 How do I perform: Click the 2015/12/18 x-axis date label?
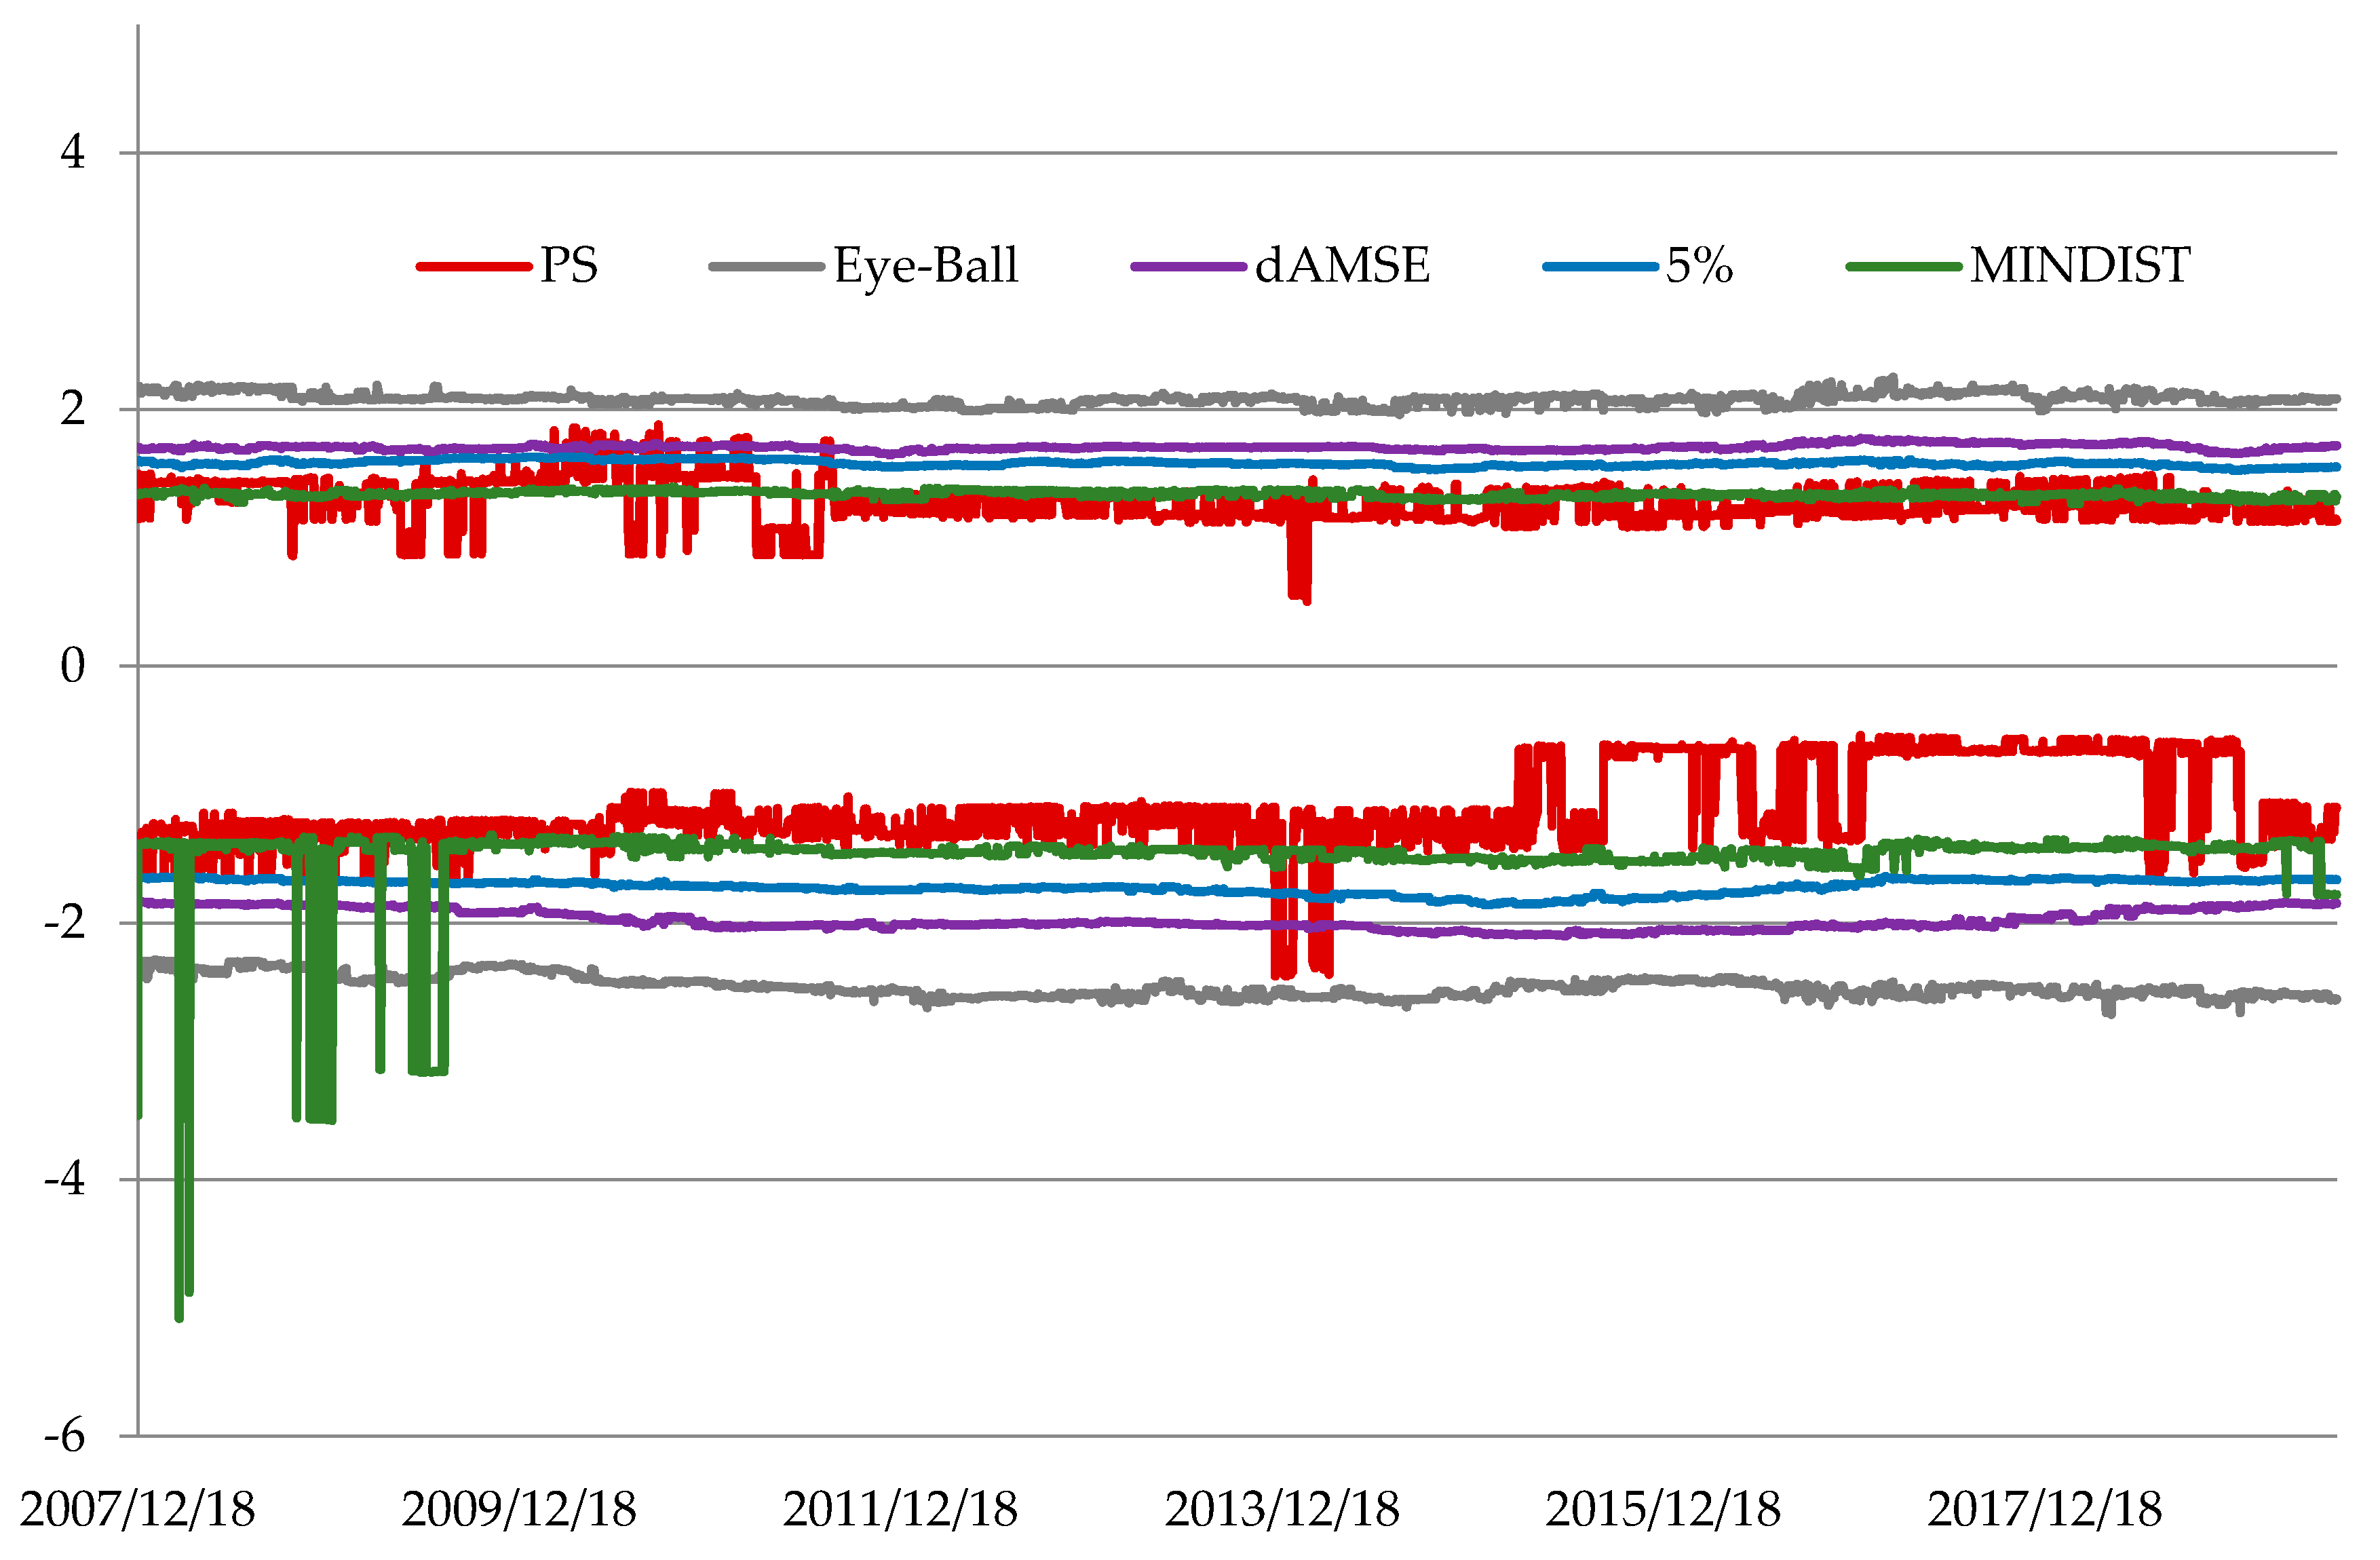click(x=1663, y=1510)
